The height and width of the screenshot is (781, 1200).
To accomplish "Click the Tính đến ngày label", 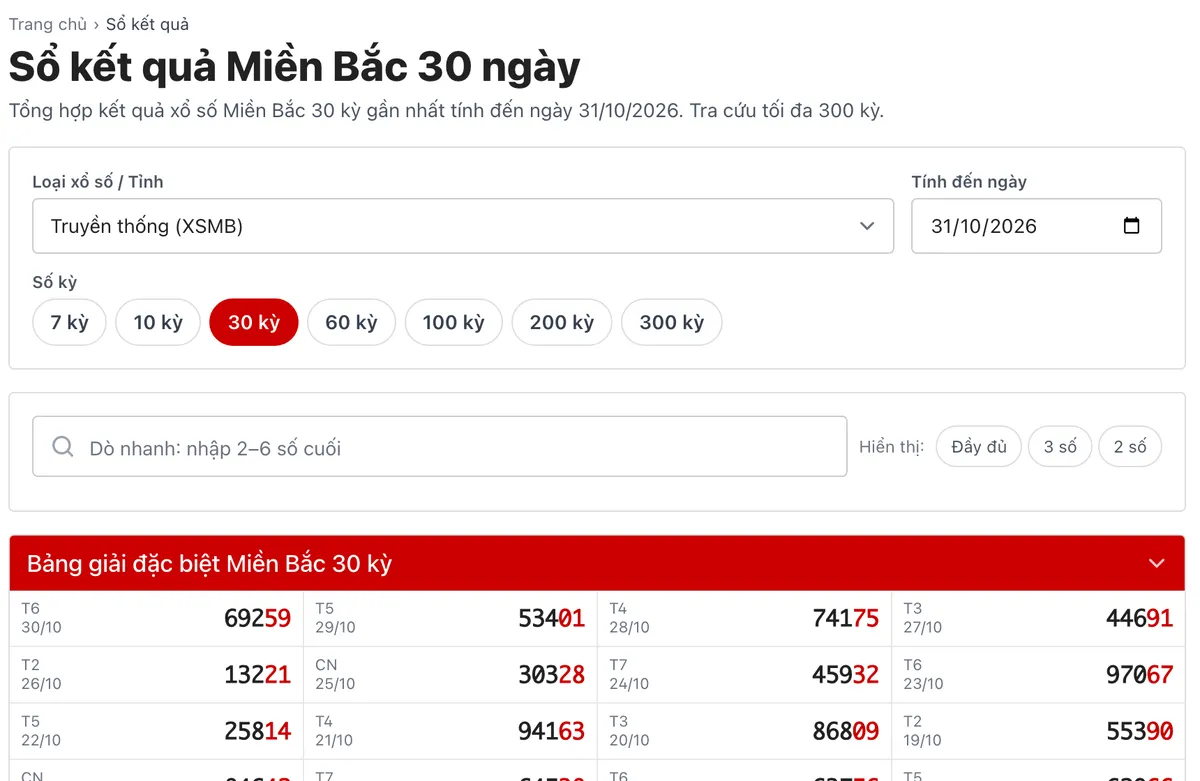I will [969, 182].
